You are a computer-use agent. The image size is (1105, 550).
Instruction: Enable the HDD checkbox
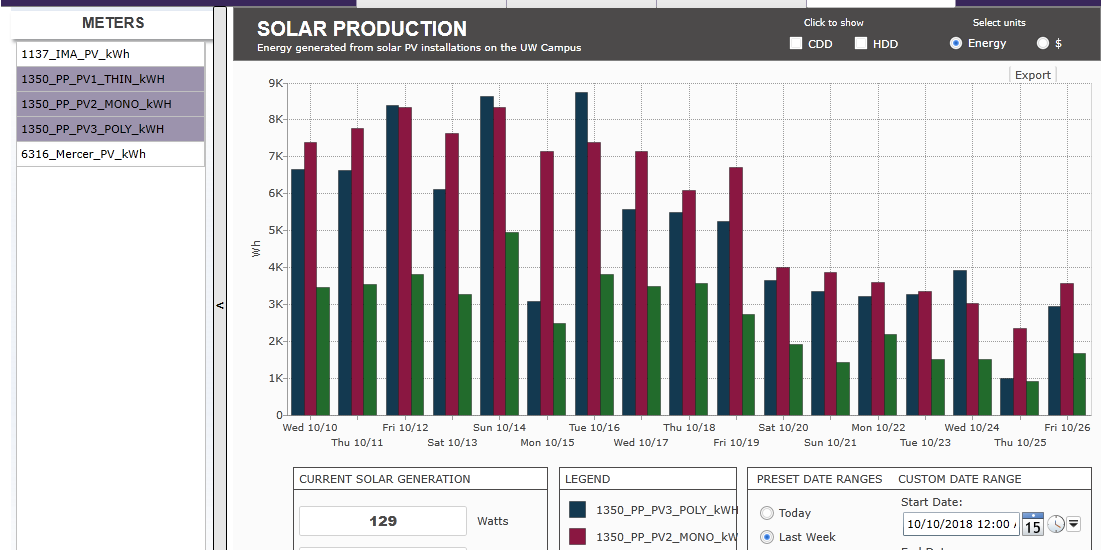(x=861, y=43)
